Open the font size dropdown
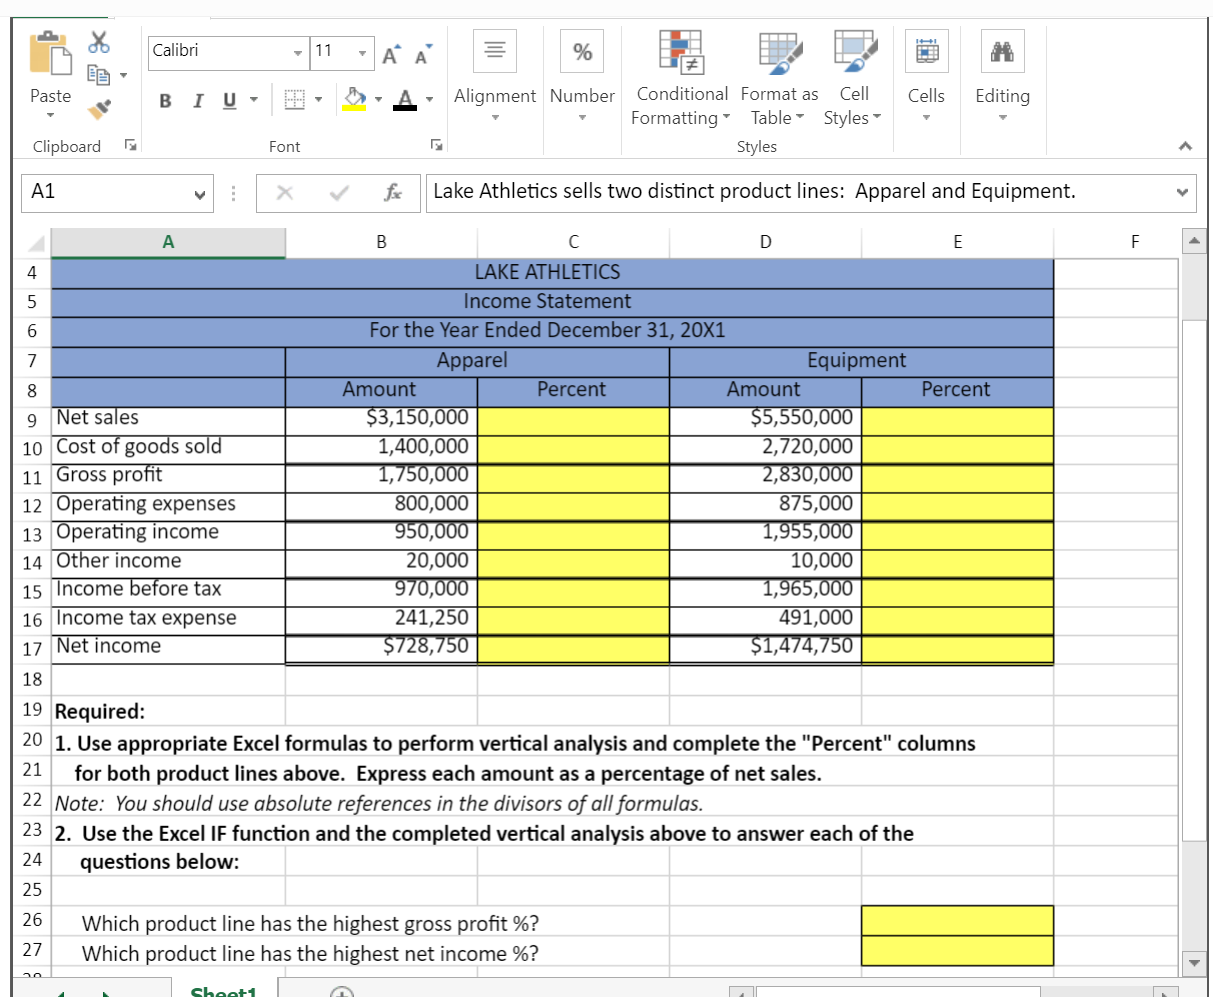Screen dimensions: 1213x999 click(364, 52)
